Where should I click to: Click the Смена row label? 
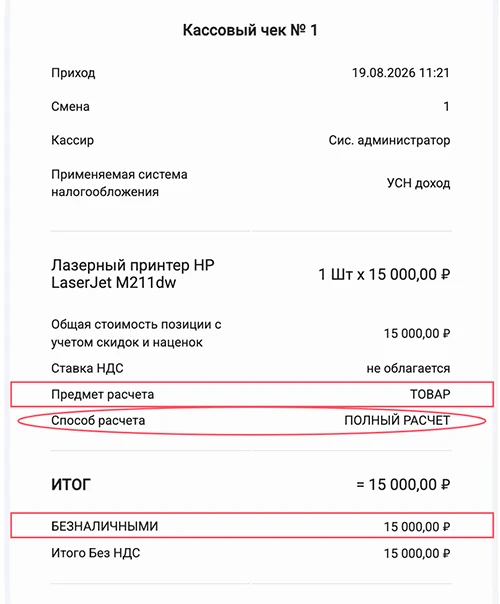click(x=70, y=107)
